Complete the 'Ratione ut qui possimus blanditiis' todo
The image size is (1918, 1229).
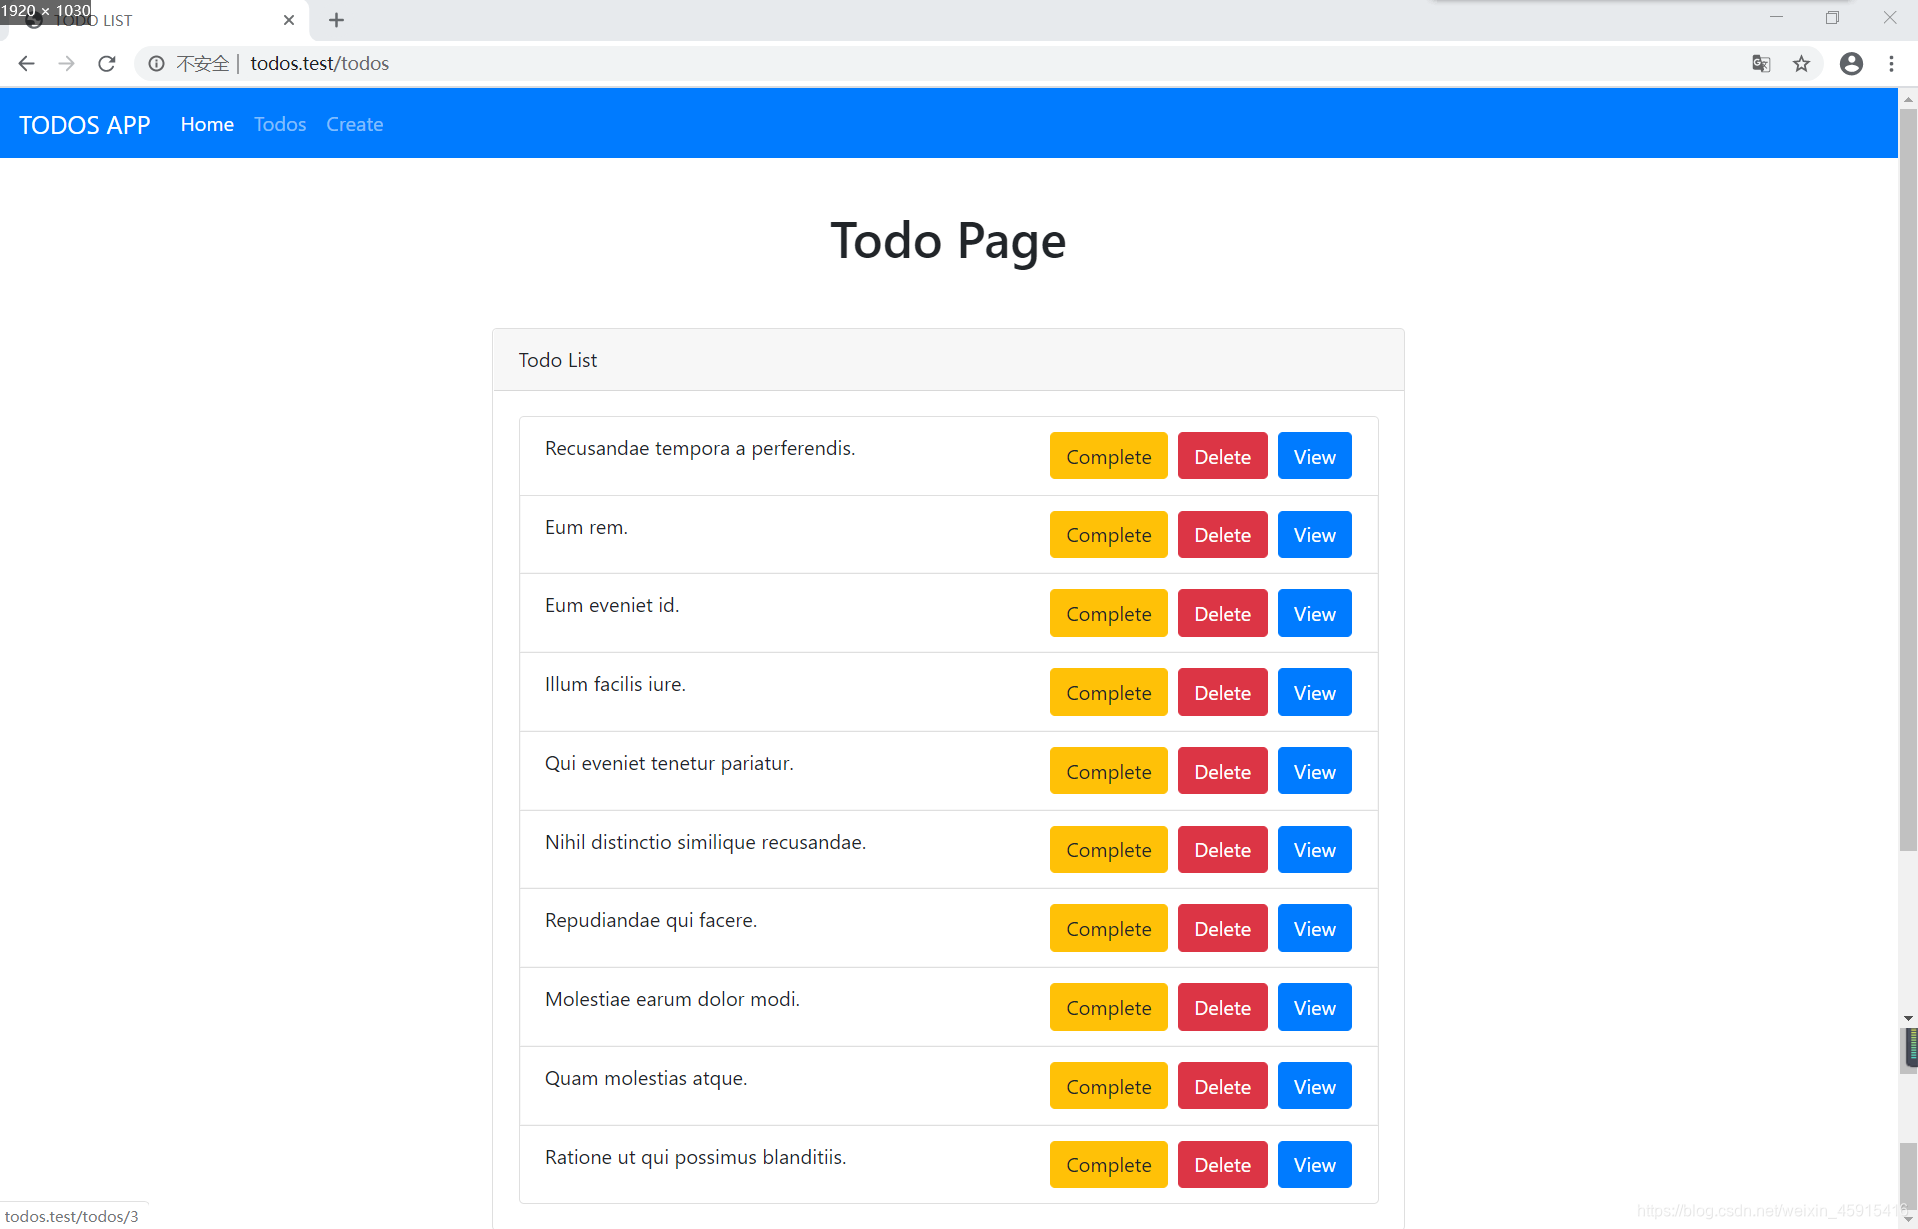tap(1108, 1164)
